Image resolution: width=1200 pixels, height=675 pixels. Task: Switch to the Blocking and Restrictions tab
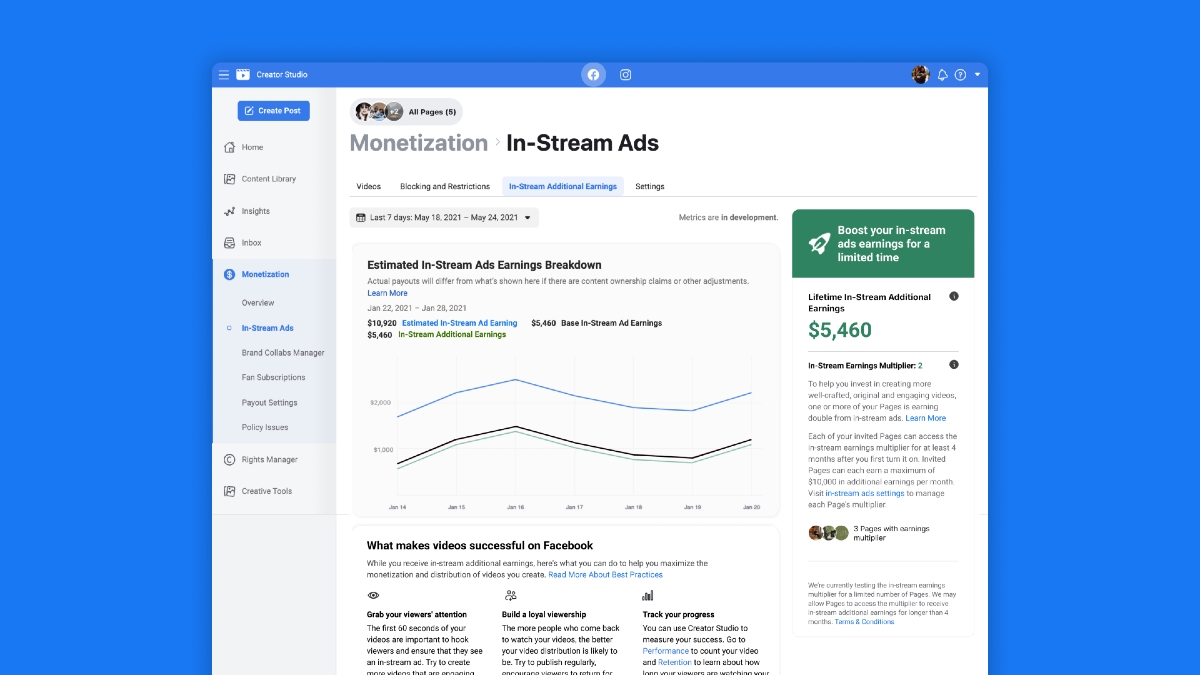click(x=444, y=186)
